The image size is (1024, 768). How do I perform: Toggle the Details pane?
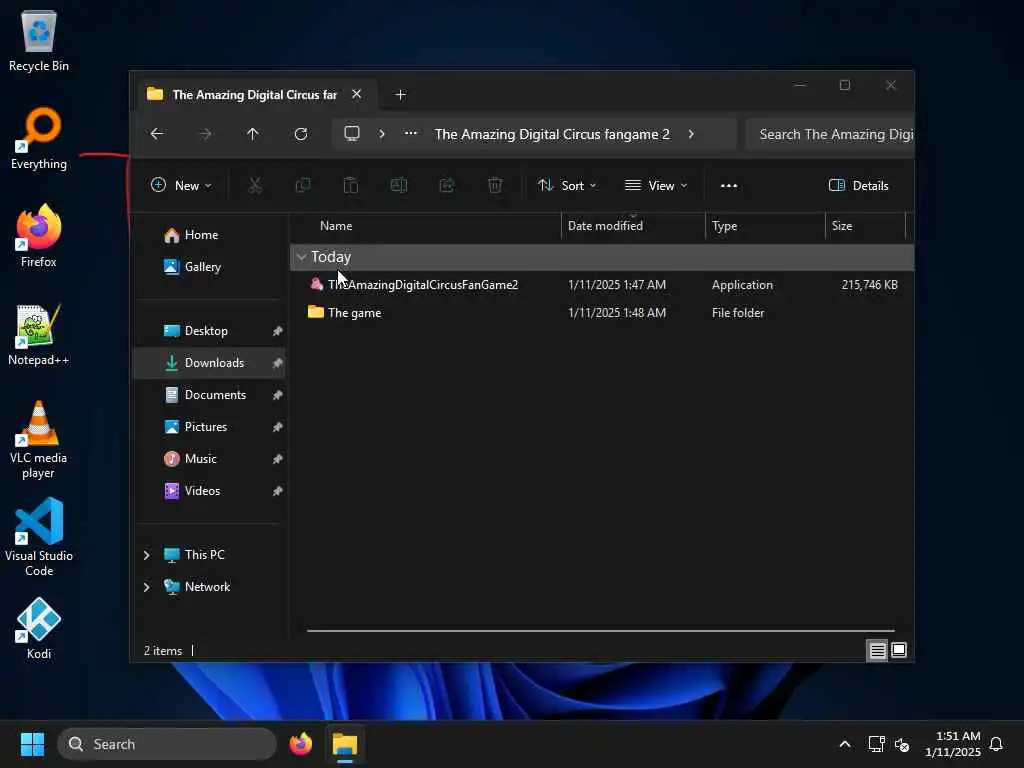[859, 185]
